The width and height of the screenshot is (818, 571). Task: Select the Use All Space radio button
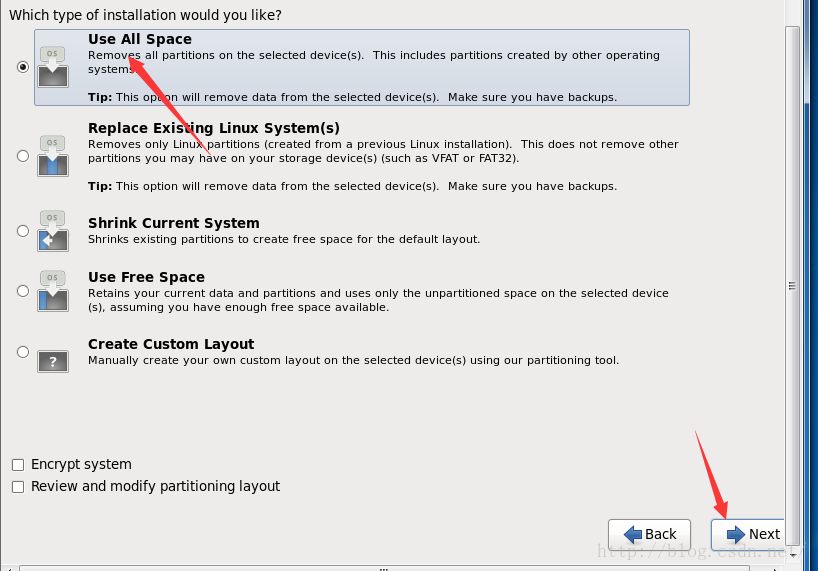tap(23, 67)
